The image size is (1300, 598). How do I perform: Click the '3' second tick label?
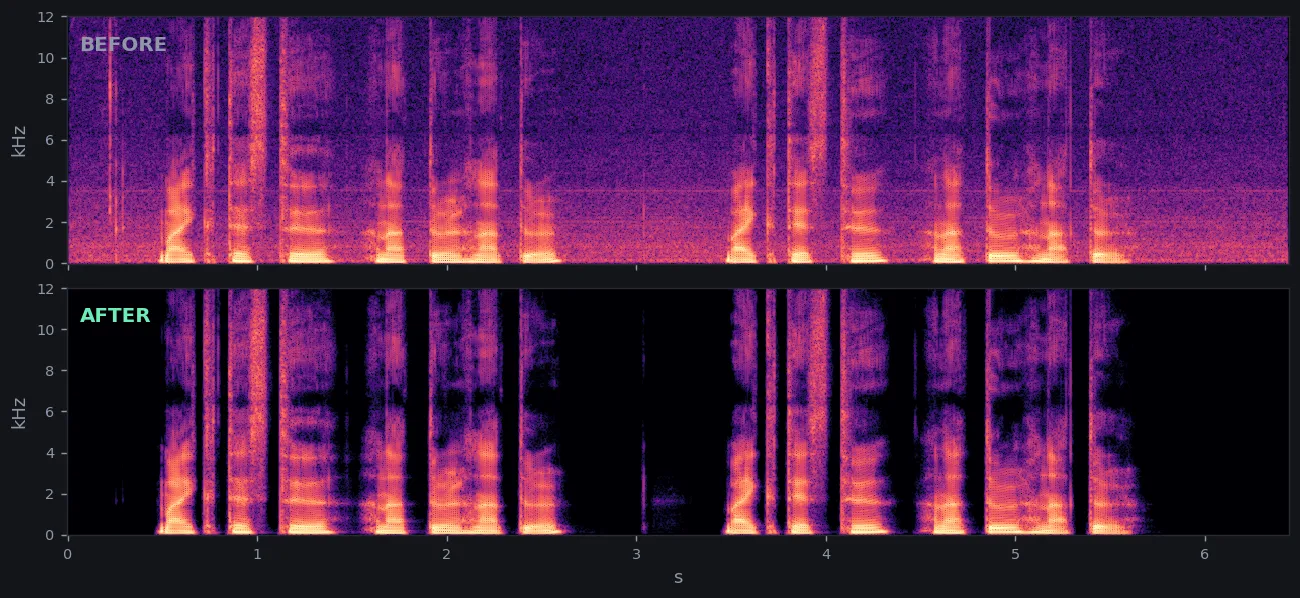click(x=636, y=555)
